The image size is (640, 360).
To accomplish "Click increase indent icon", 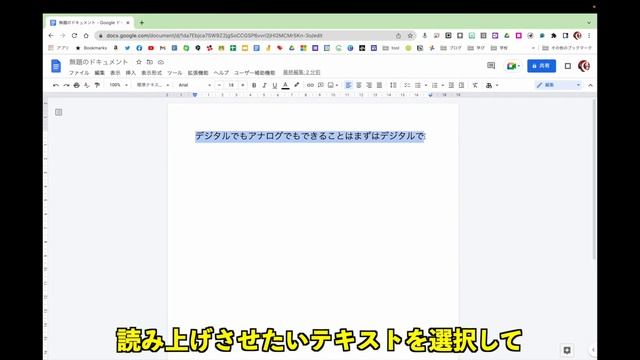I will tap(461, 85).
